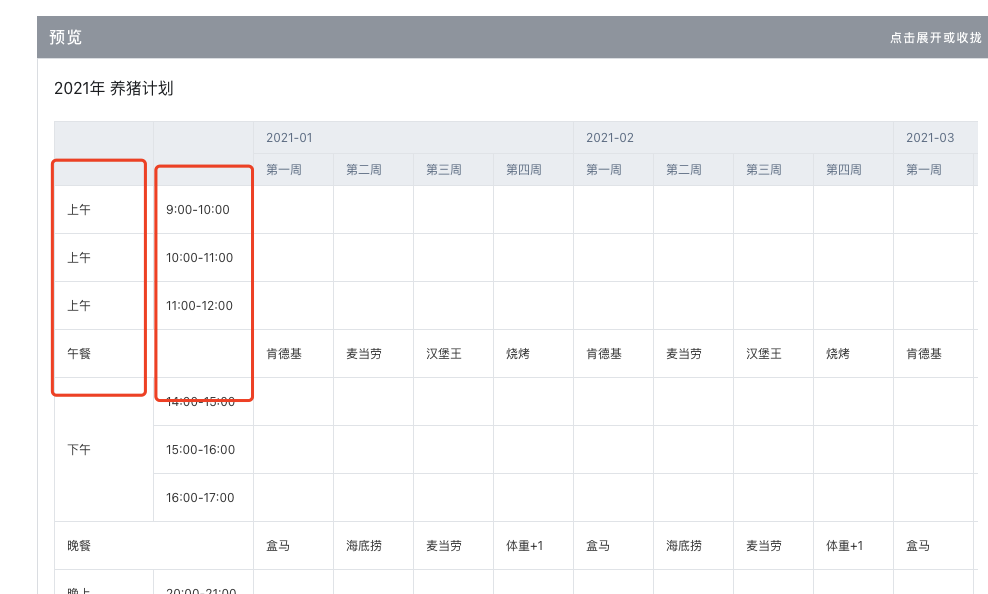Click 第三周 under 2021-01
Image resolution: width=988 pixels, height=594 pixels.
coord(444,169)
